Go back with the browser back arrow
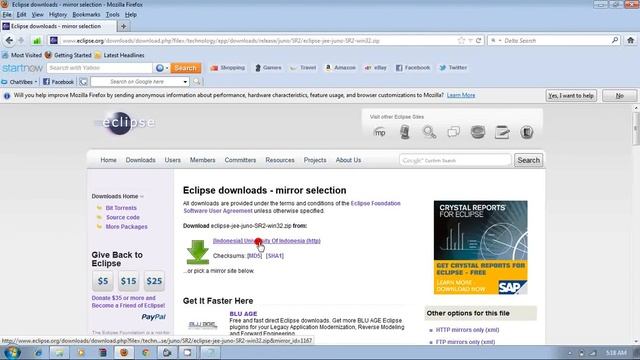The image size is (640, 360). click(9, 40)
